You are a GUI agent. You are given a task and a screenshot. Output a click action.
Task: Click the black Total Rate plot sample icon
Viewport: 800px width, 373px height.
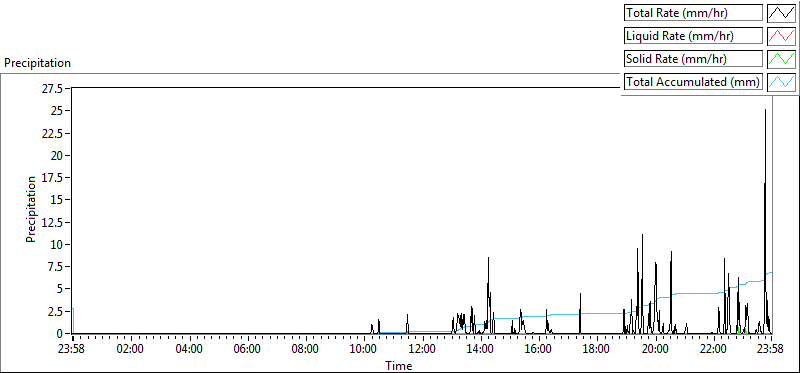(x=782, y=13)
